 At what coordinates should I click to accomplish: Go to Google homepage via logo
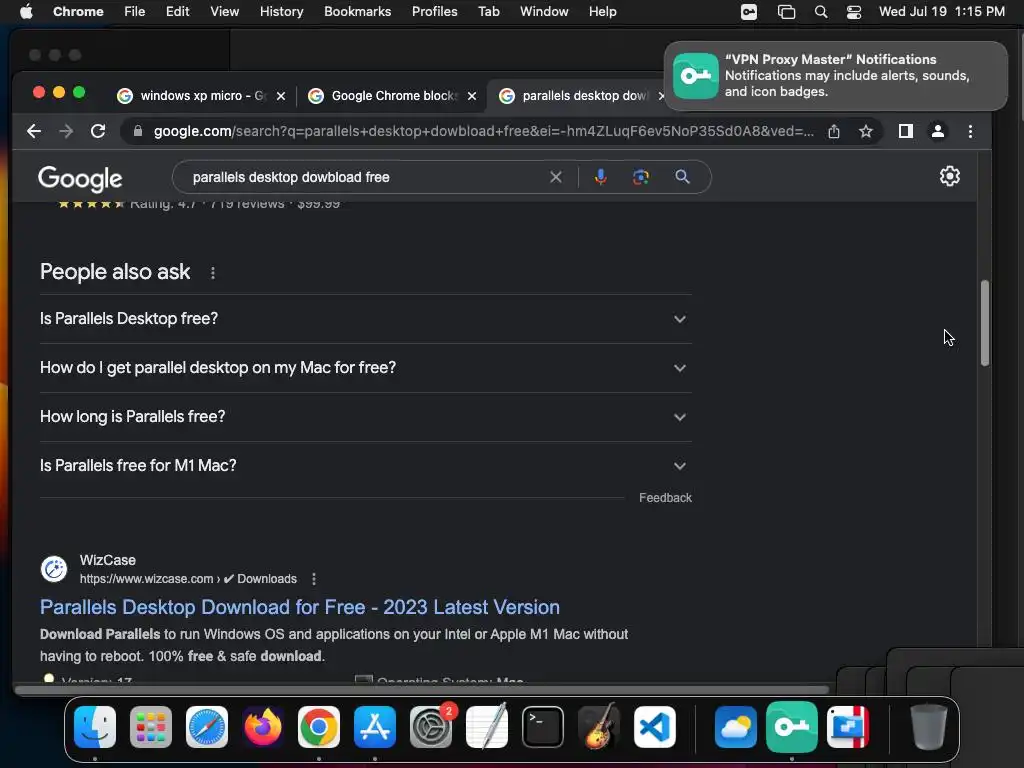click(80, 178)
